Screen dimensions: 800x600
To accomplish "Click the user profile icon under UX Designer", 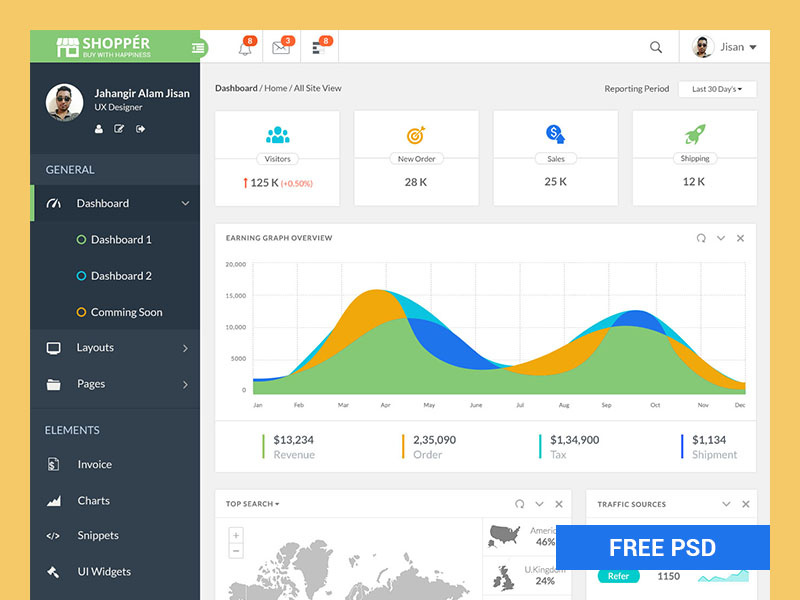I will [98, 129].
